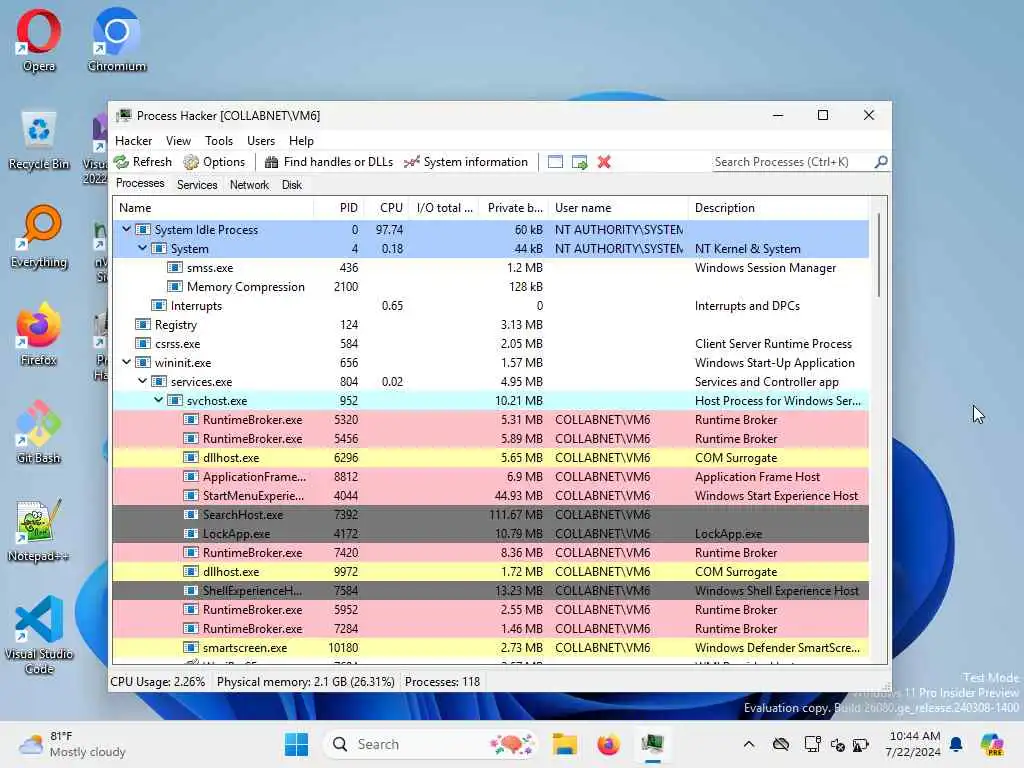Open the Hacker menu

click(133, 141)
